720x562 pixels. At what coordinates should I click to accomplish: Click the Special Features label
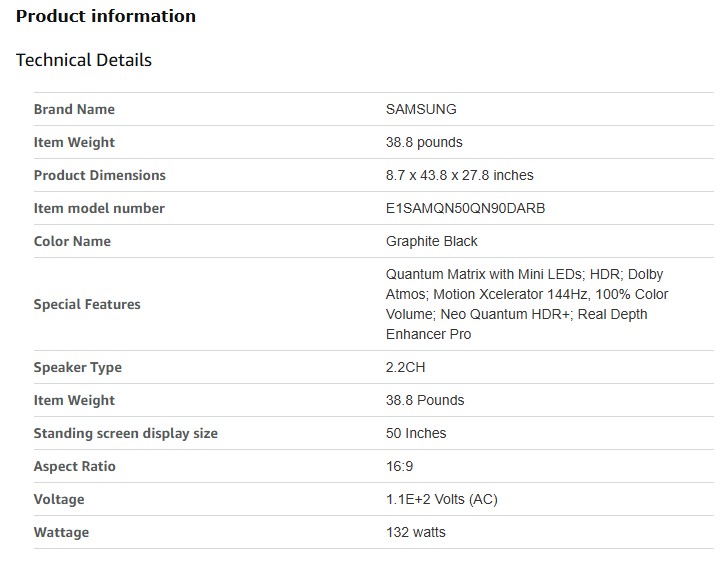tap(87, 304)
